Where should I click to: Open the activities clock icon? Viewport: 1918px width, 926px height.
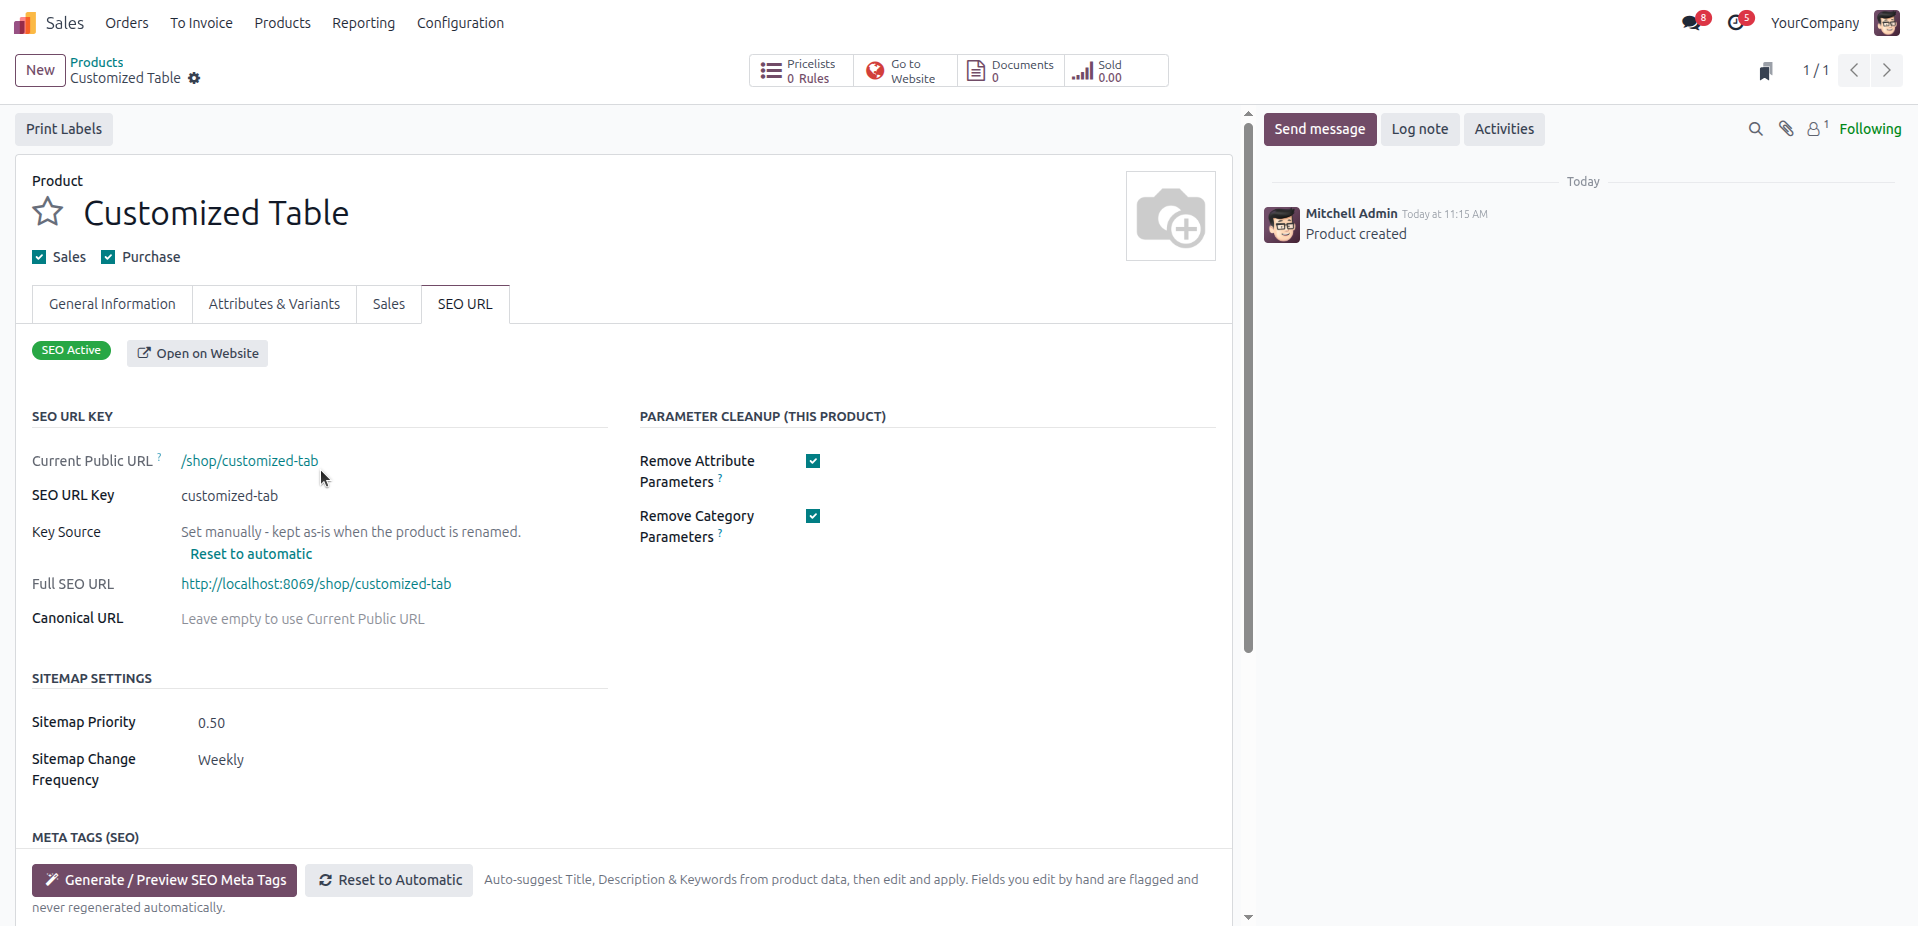click(x=1737, y=23)
